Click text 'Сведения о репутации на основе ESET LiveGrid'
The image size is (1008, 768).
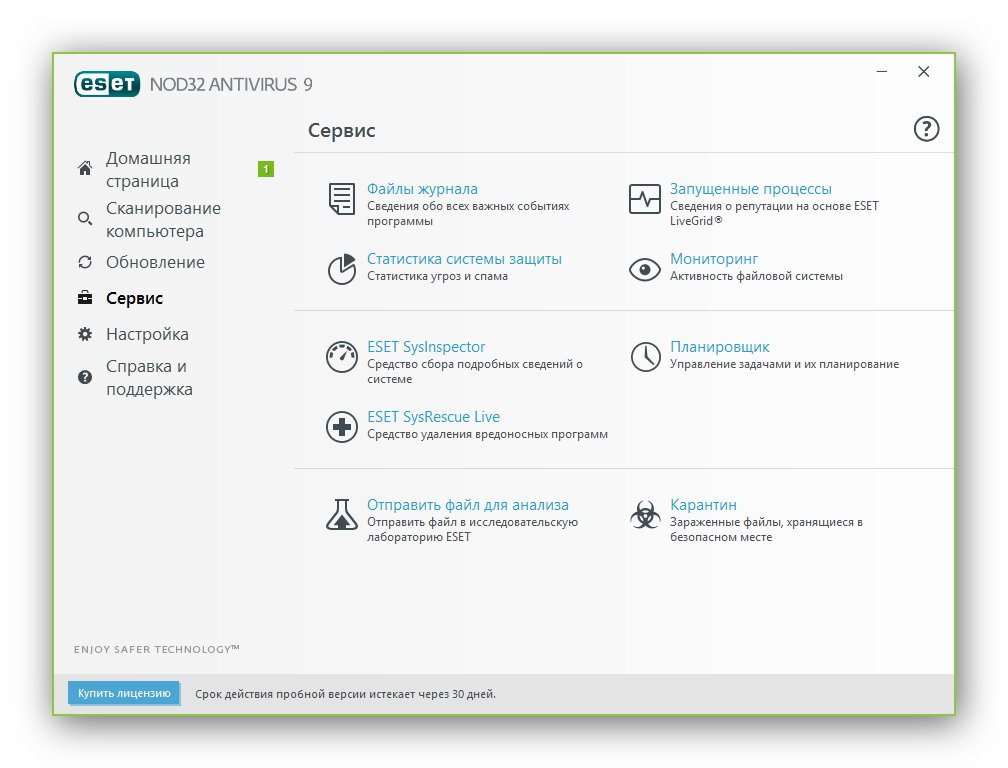(x=774, y=213)
